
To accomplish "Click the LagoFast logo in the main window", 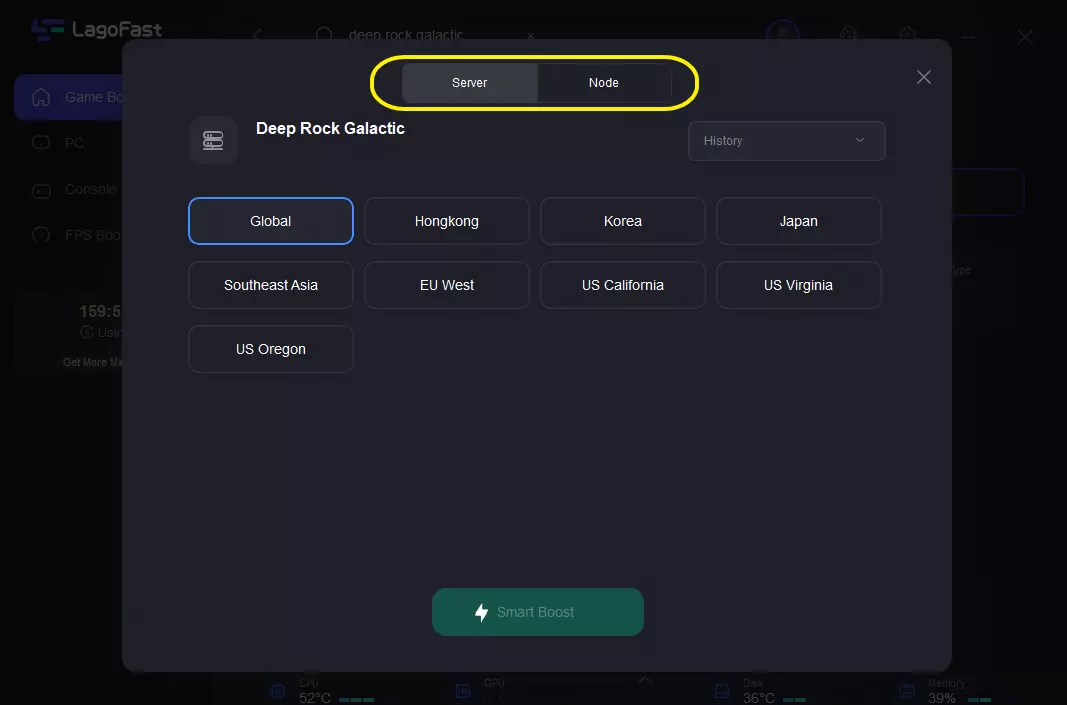I will [97, 30].
